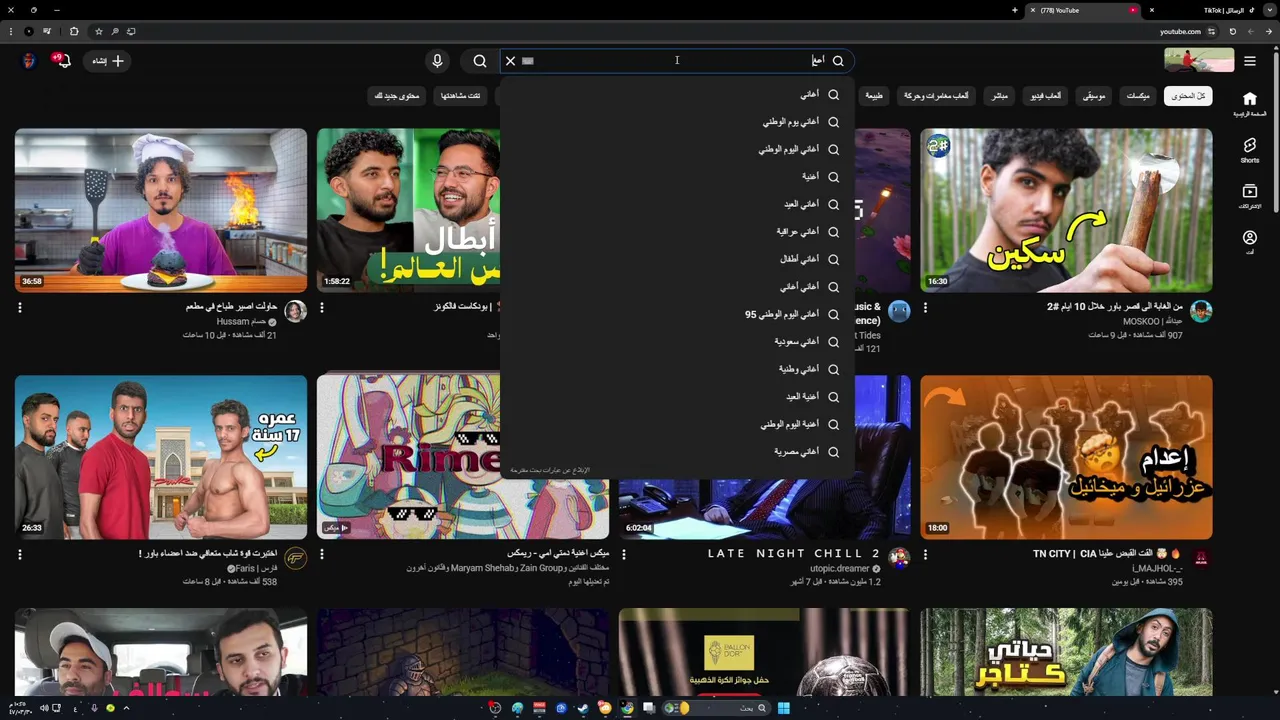1280x720 pixels.
Task: Select the ميكسات filter chip
Action: point(1138,96)
